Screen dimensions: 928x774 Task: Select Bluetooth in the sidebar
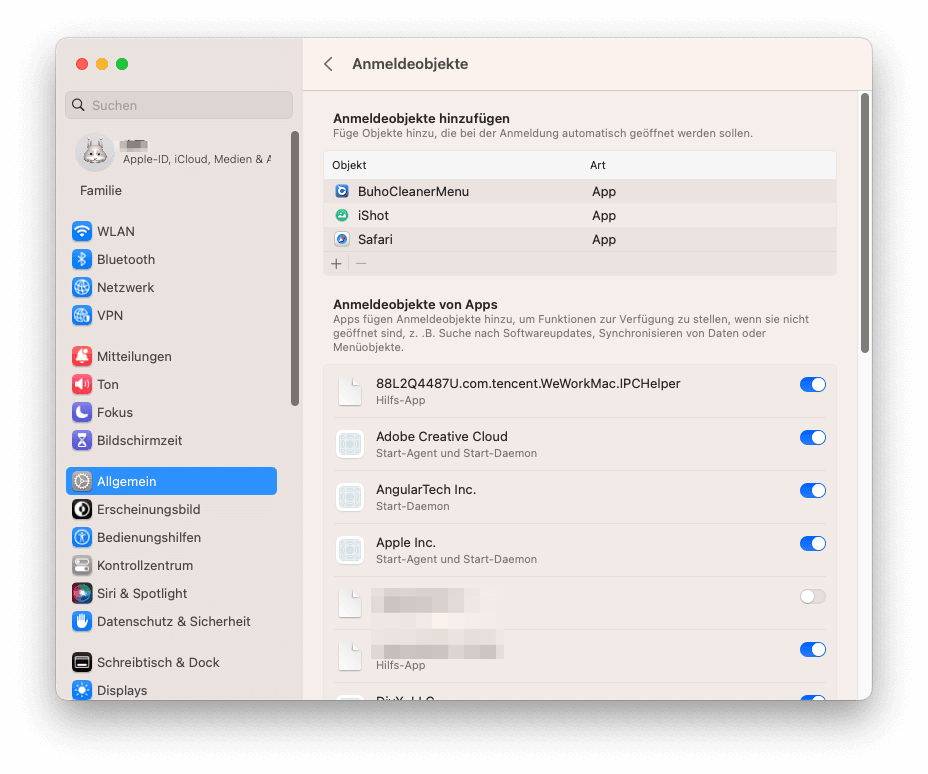tap(172, 259)
